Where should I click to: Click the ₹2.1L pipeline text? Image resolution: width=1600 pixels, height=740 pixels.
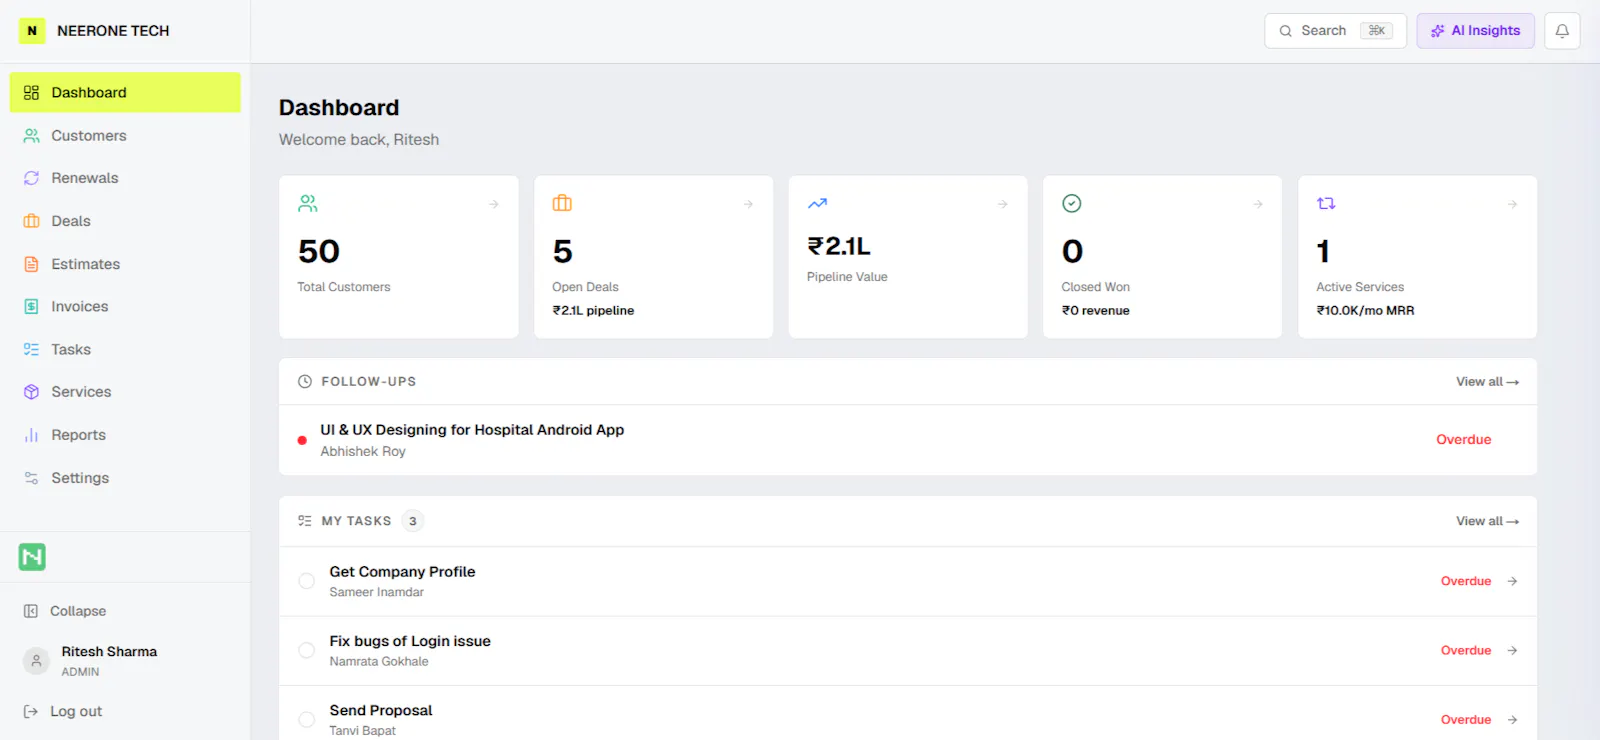click(593, 311)
